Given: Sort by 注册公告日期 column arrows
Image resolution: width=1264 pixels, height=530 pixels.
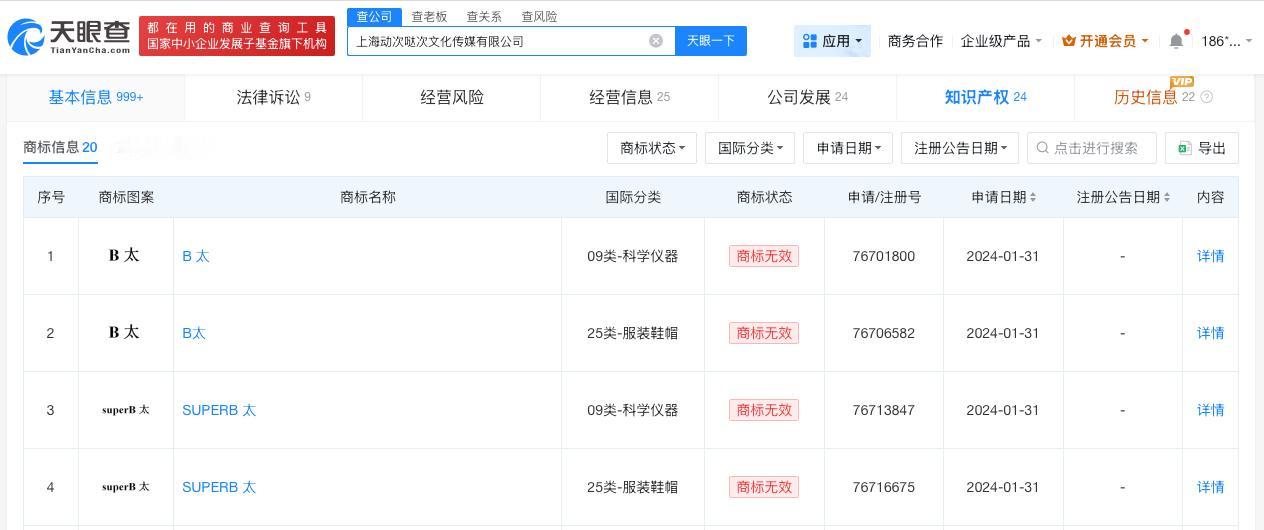Looking at the screenshot, I should pyautogui.click(x=1166, y=197).
